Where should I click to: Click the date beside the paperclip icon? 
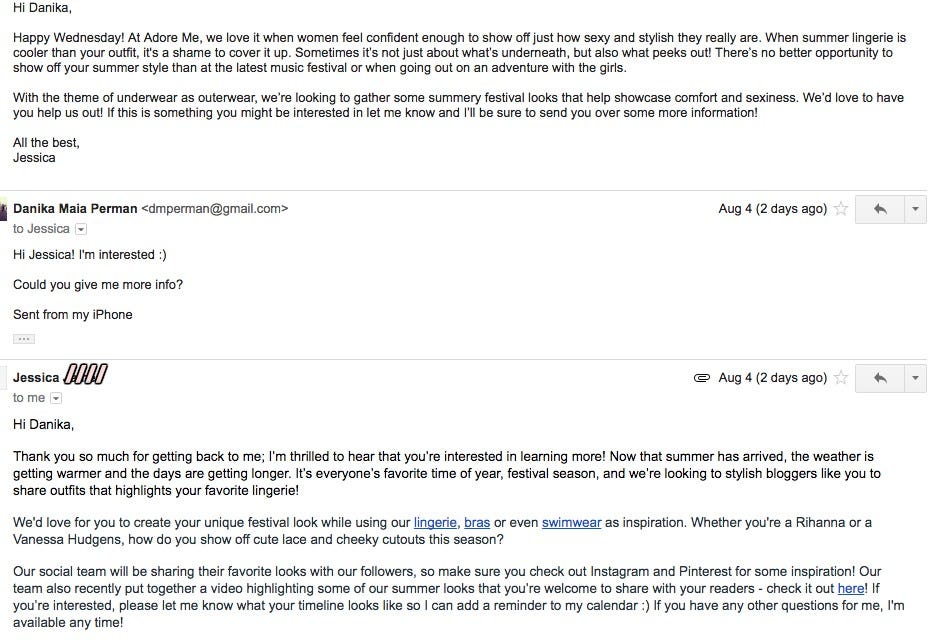pos(772,378)
